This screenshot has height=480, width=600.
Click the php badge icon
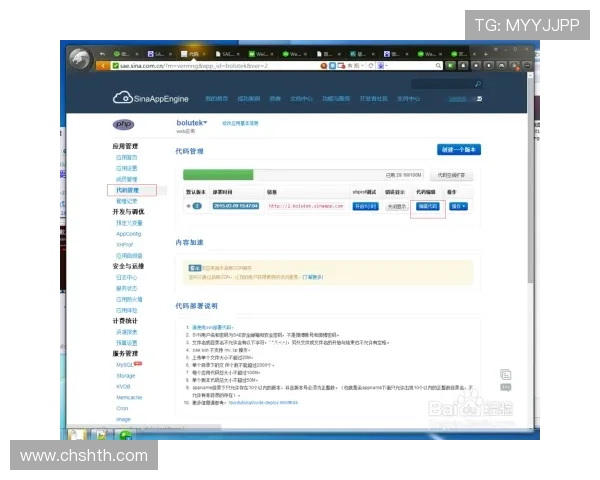[123, 124]
